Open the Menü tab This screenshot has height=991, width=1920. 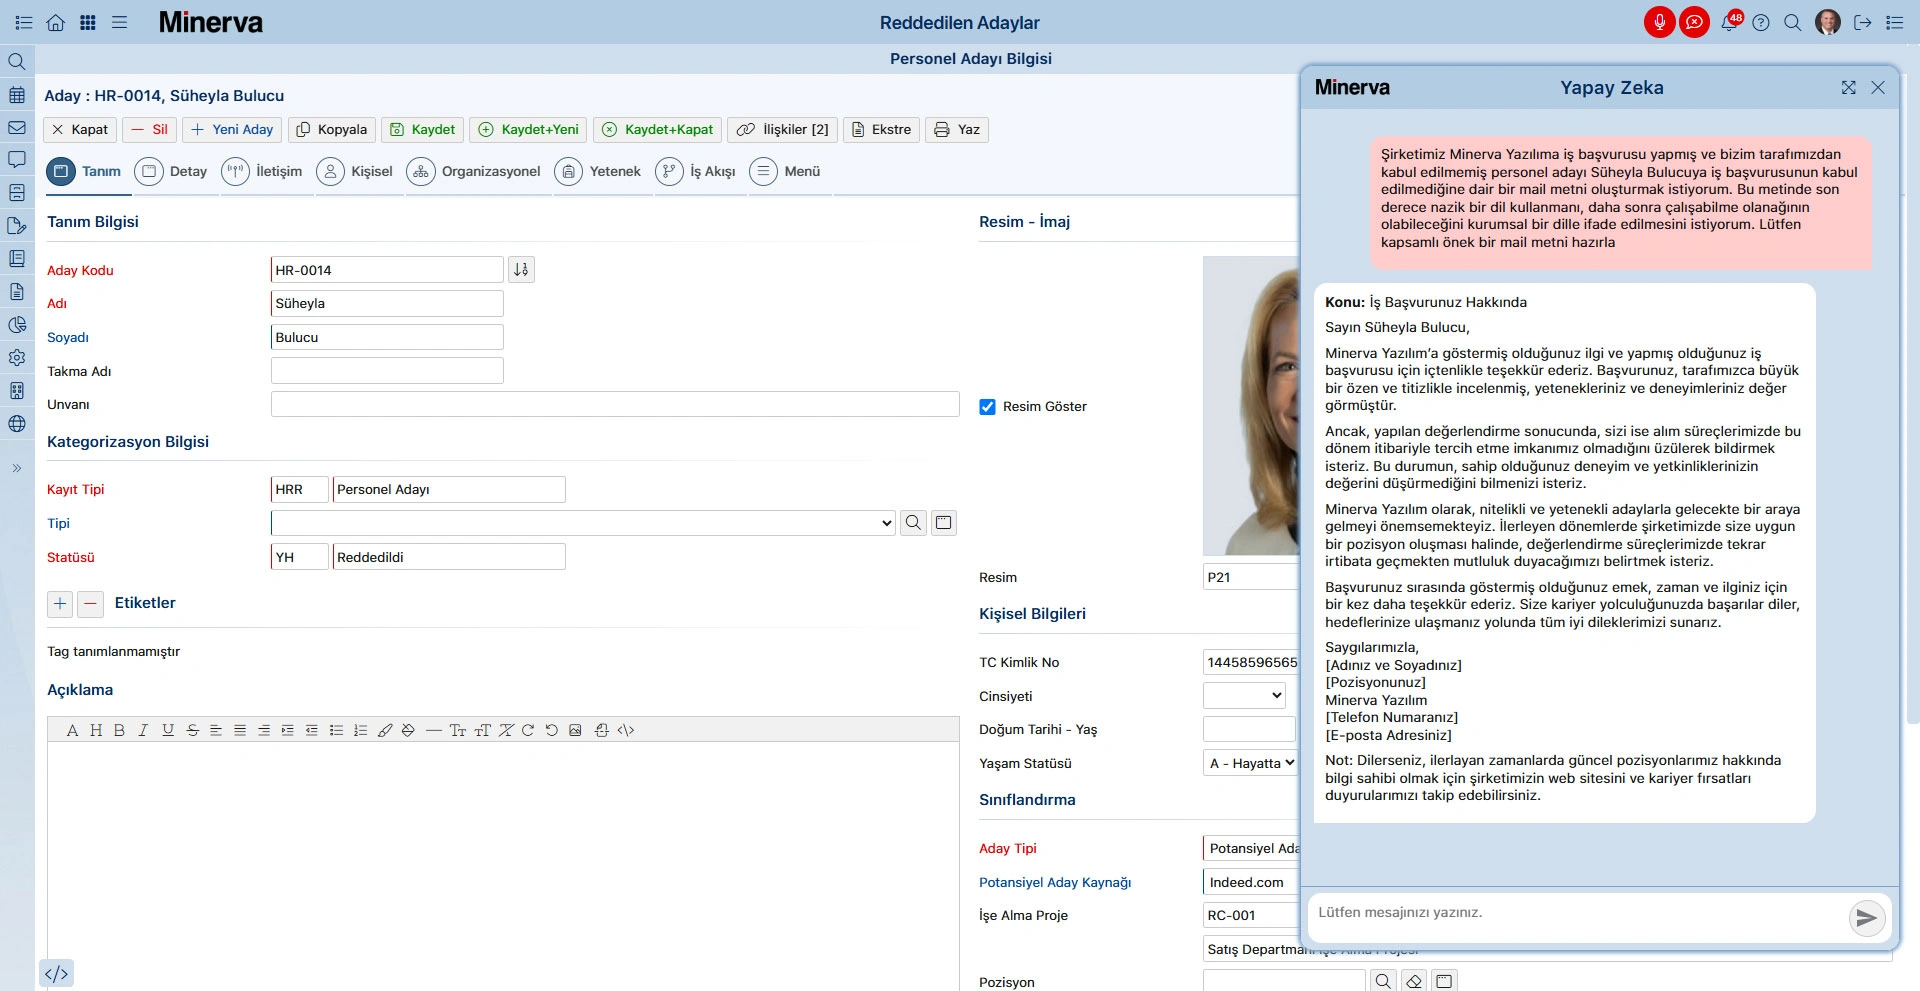pyautogui.click(x=785, y=172)
